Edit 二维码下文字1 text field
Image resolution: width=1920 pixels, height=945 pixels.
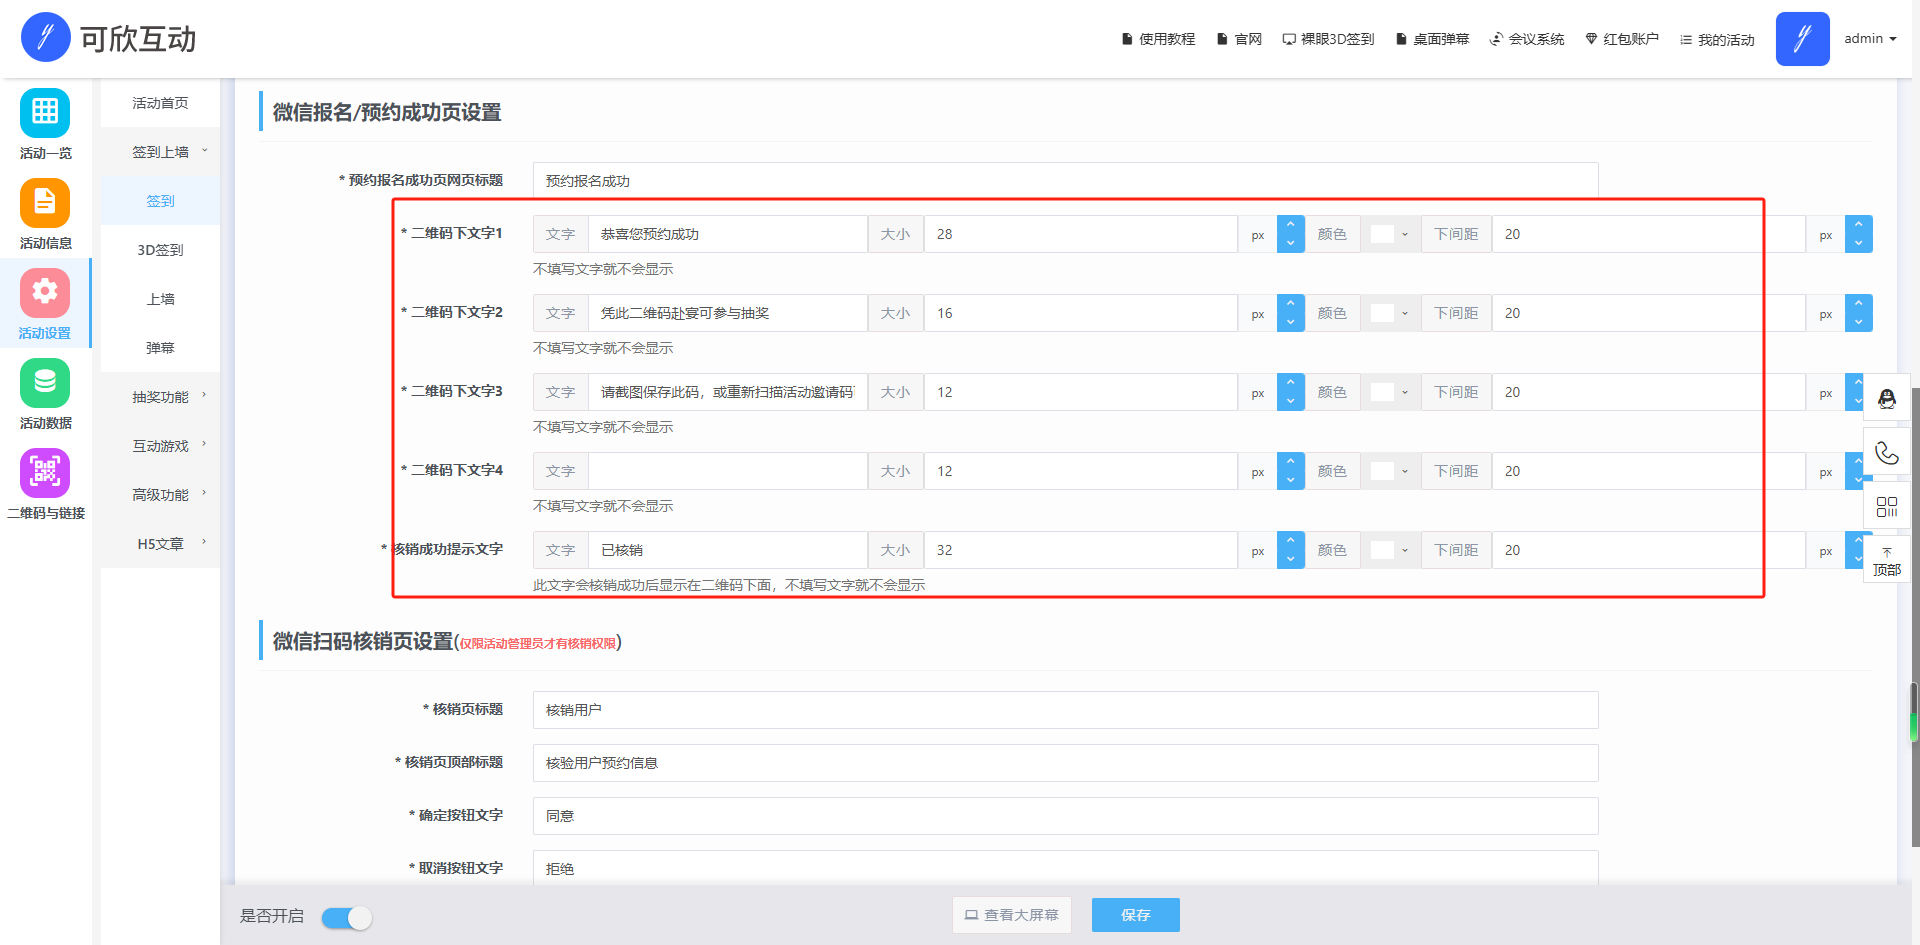pyautogui.click(x=728, y=234)
